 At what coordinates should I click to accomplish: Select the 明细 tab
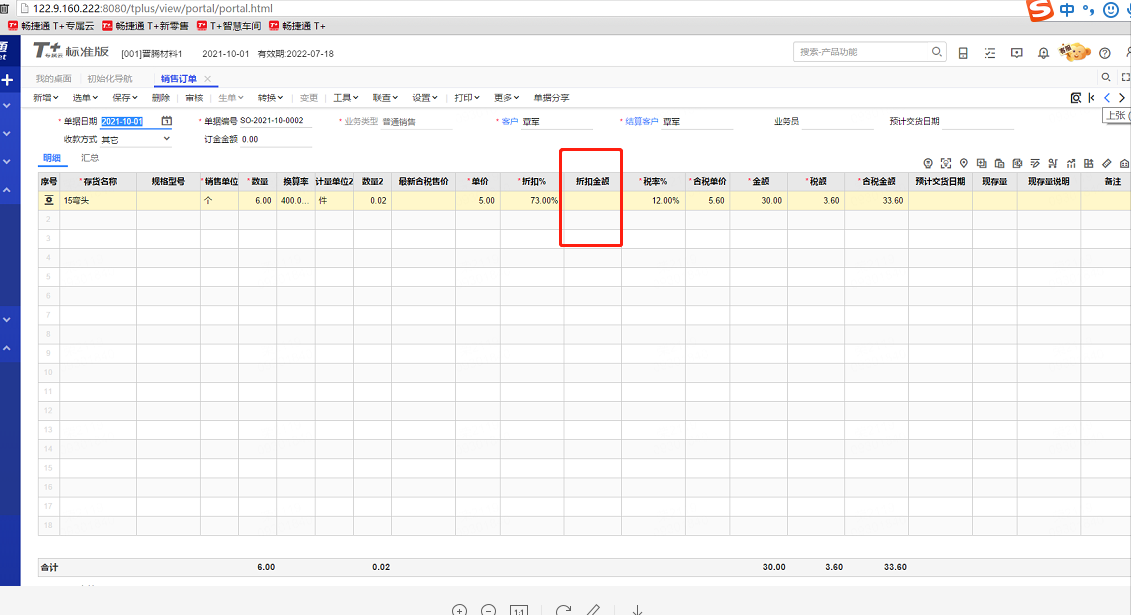pyautogui.click(x=52, y=158)
